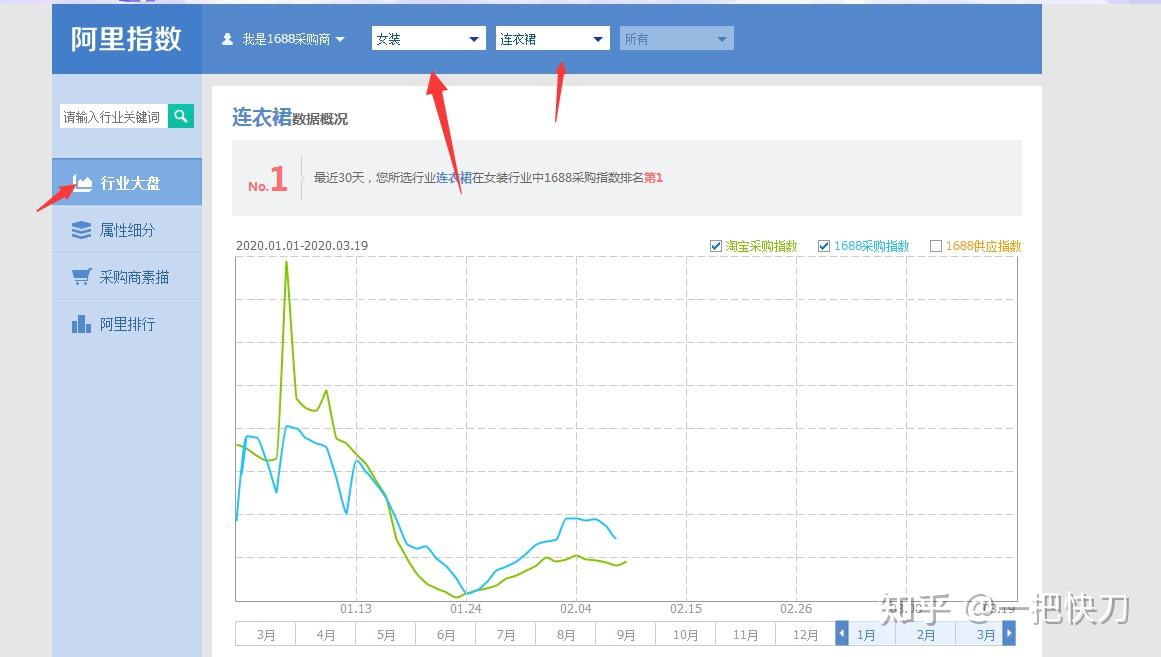Jump to 6月 on the month timeline

[446, 635]
